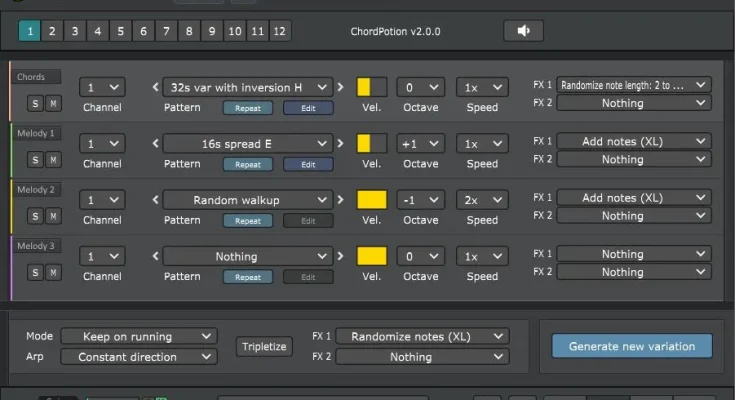Click the Generate new variation button
This screenshot has width=735, height=400.
tap(632, 346)
